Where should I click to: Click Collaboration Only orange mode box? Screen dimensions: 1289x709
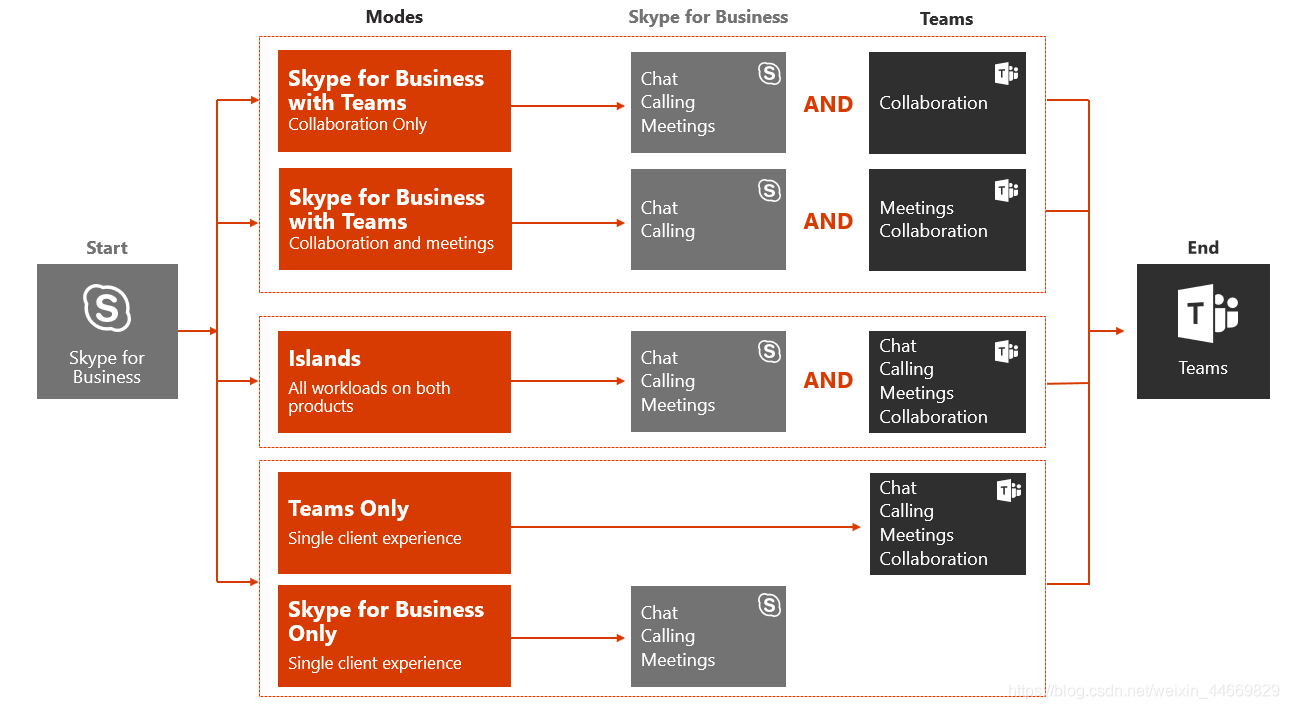[x=394, y=101]
